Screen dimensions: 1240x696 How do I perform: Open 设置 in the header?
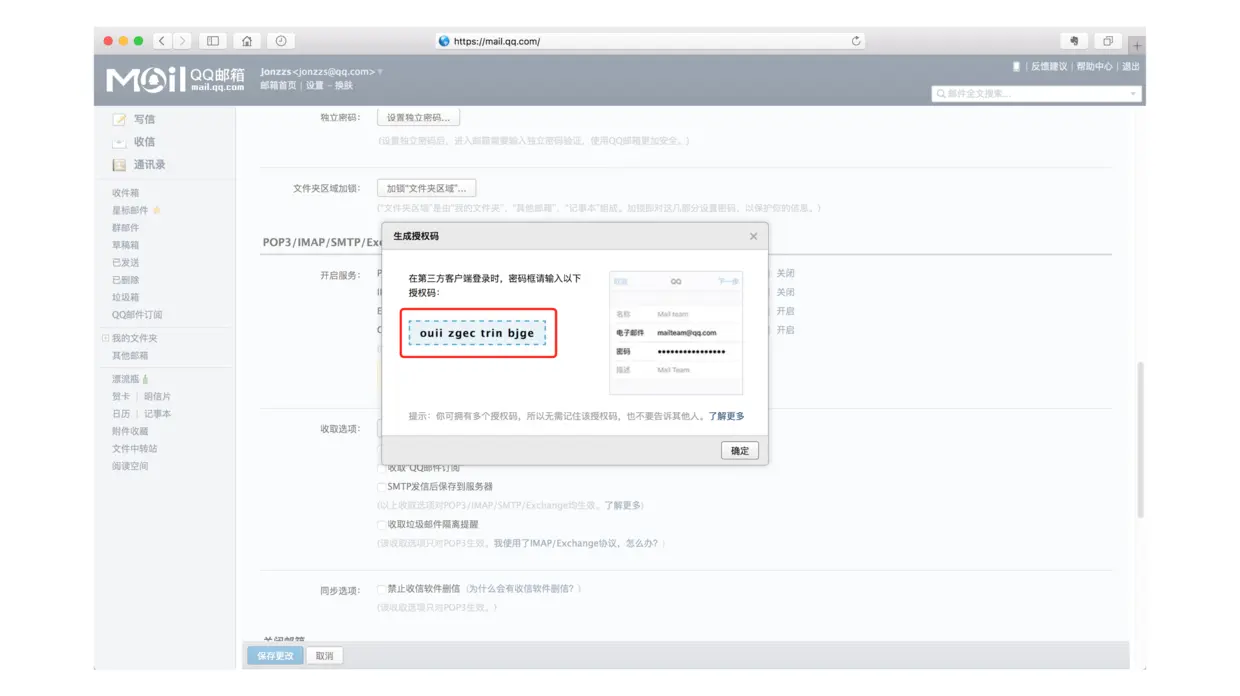pos(315,86)
